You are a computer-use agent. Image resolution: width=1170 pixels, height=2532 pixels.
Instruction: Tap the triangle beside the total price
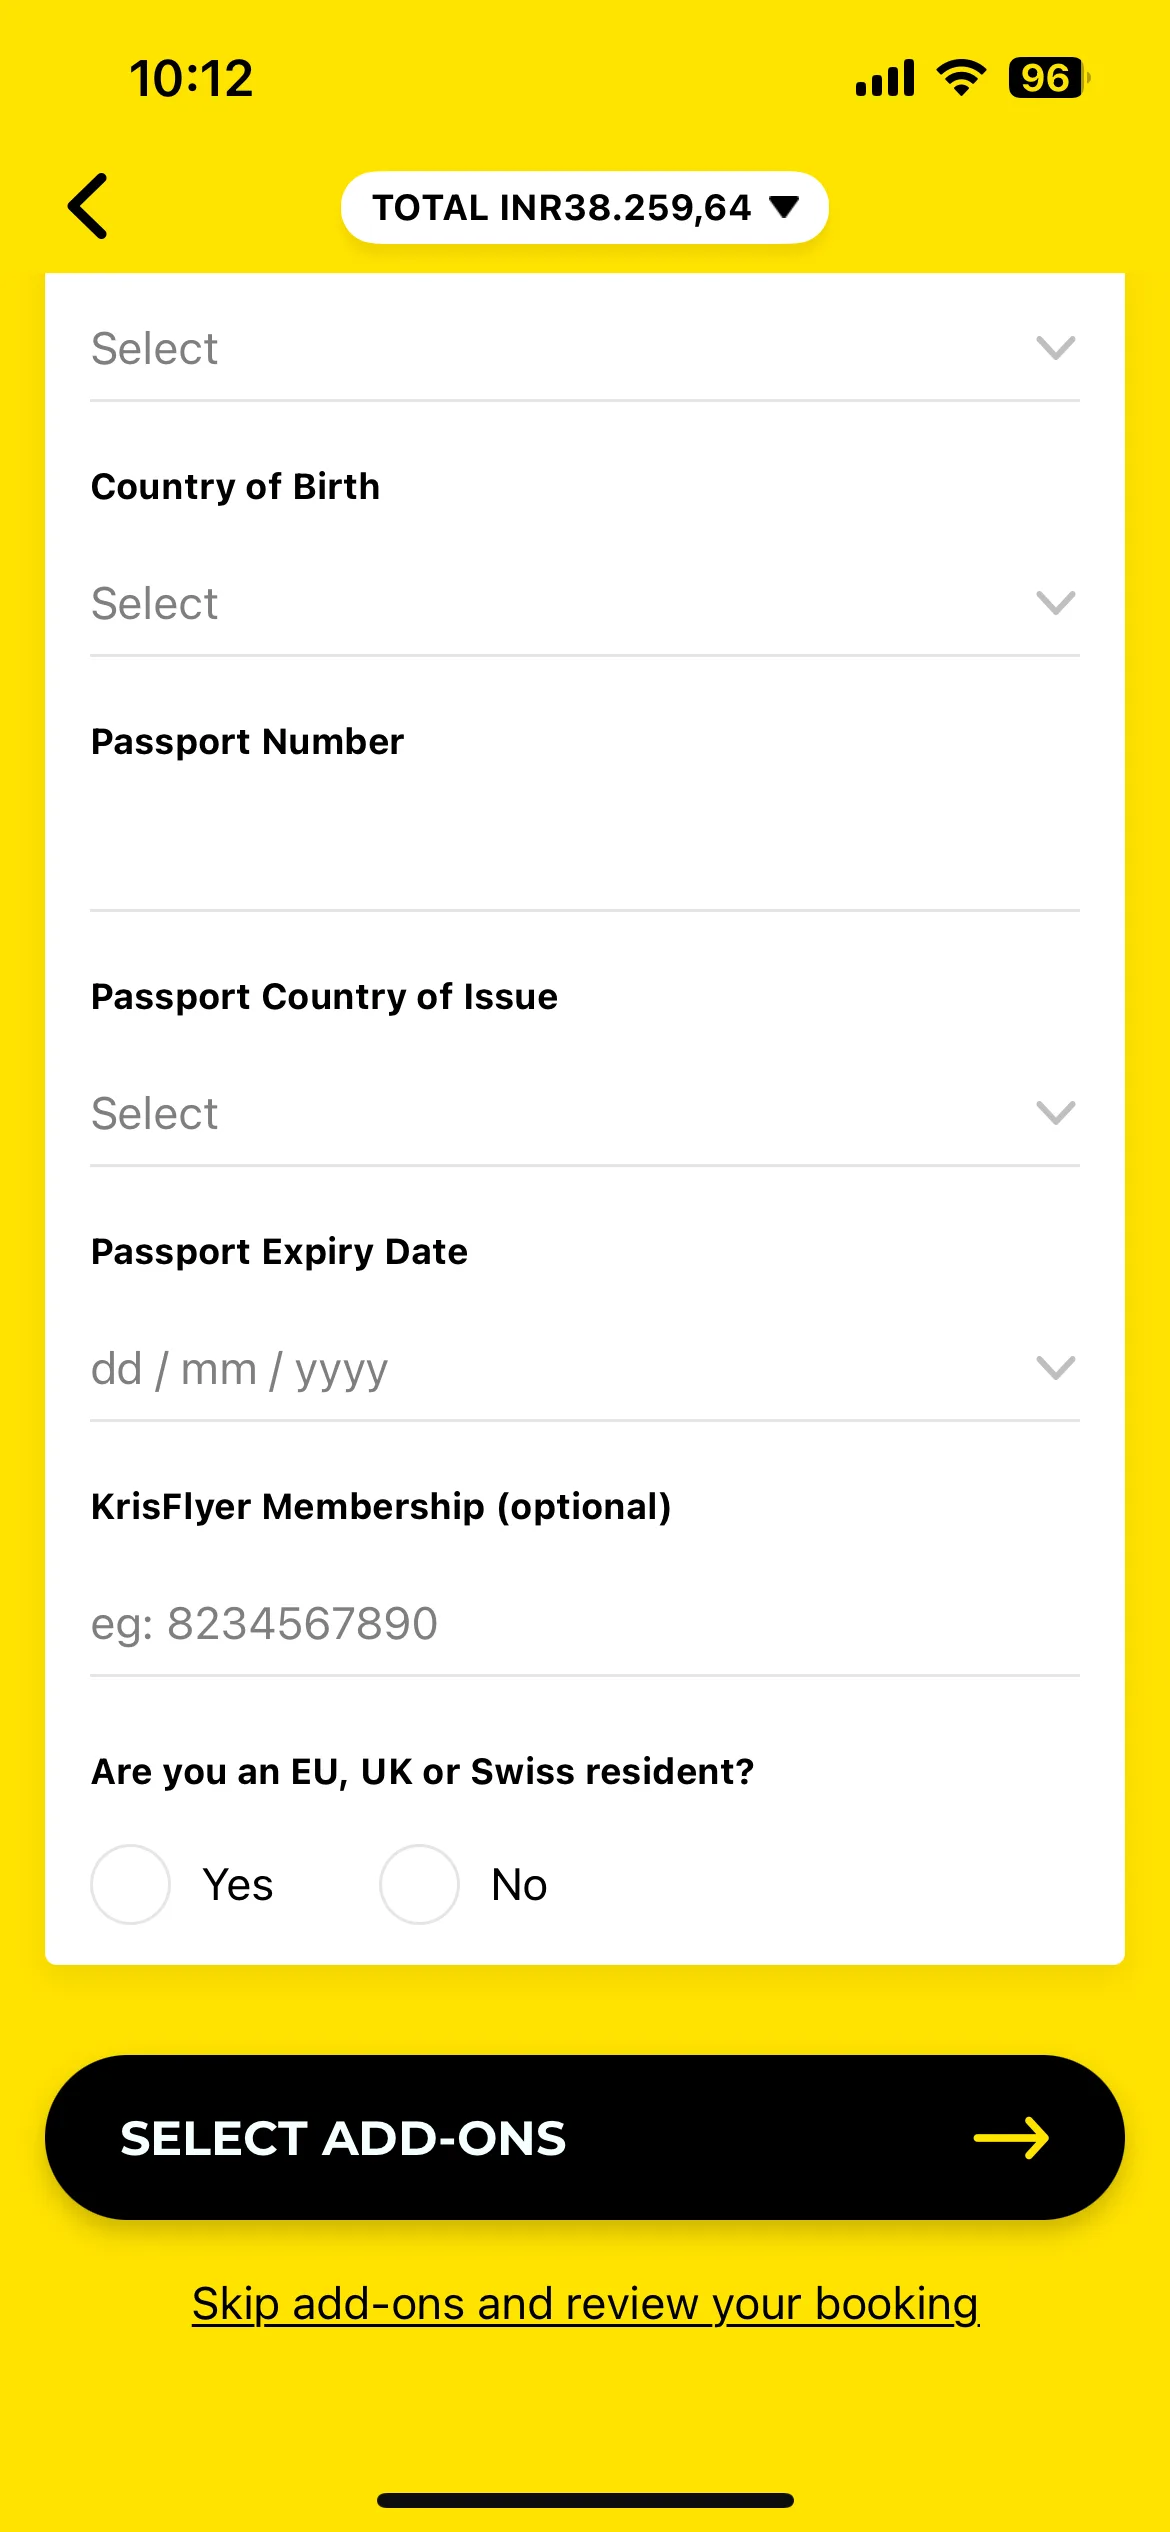click(784, 207)
